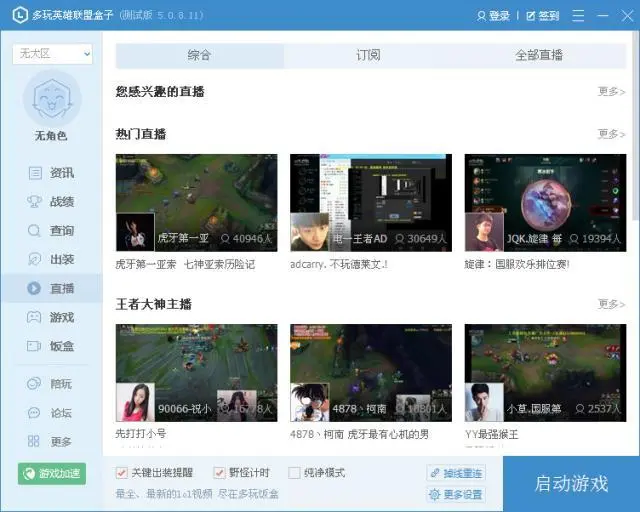
Task: Click the 更多设置 button
Action: [x=456, y=494]
